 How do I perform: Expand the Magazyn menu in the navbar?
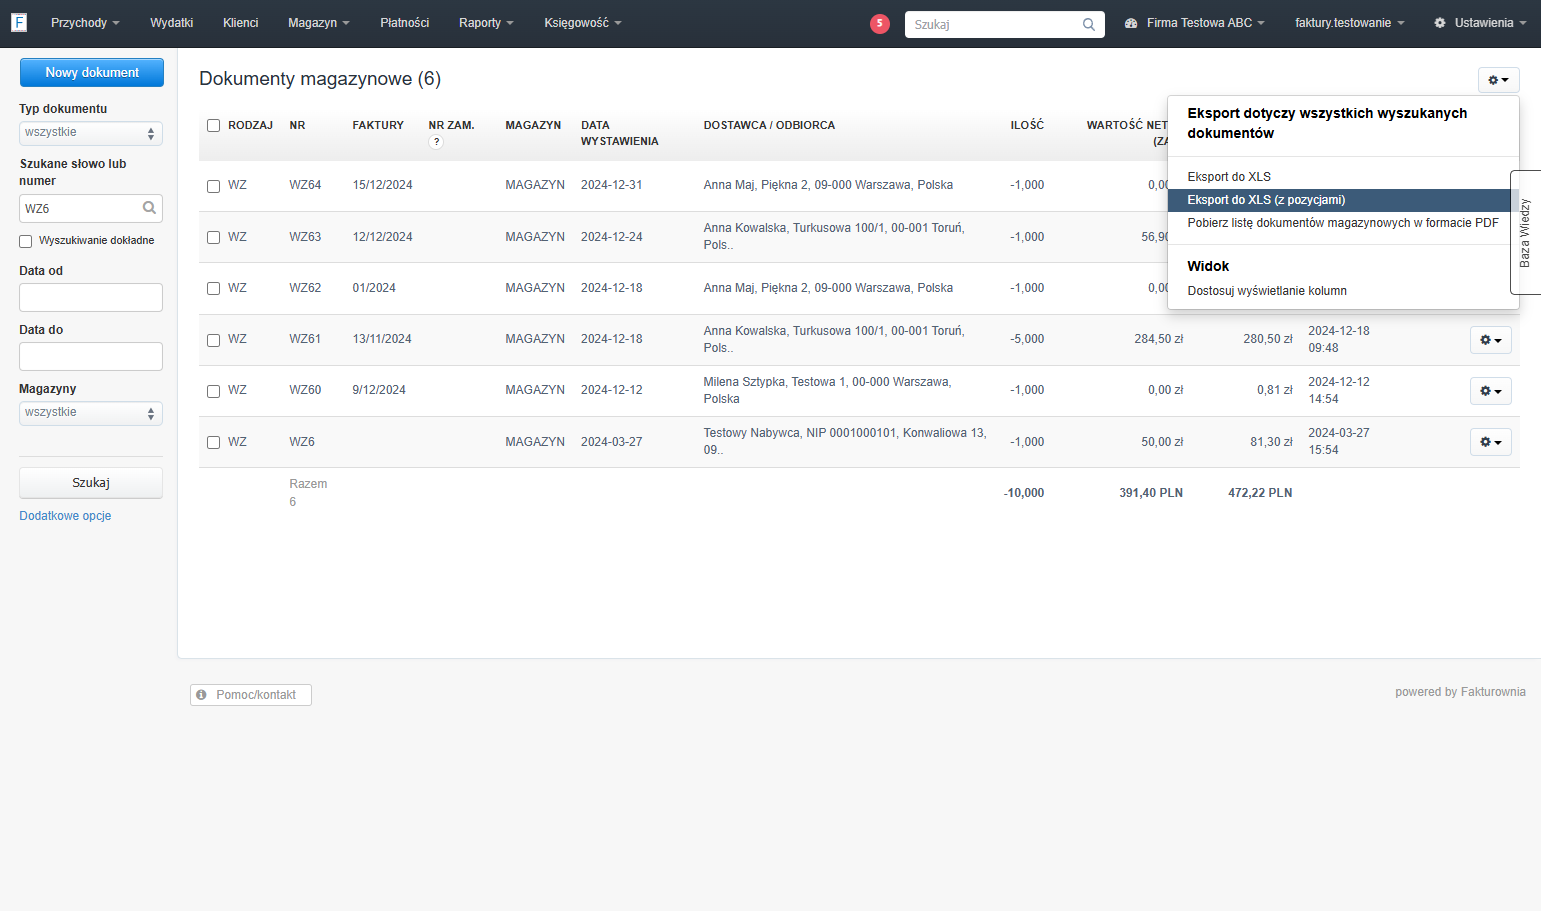pyautogui.click(x=319, y=23)
